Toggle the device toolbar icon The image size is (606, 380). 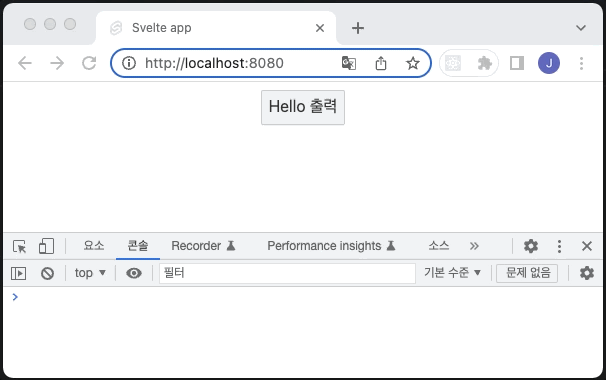coord(46,246)
